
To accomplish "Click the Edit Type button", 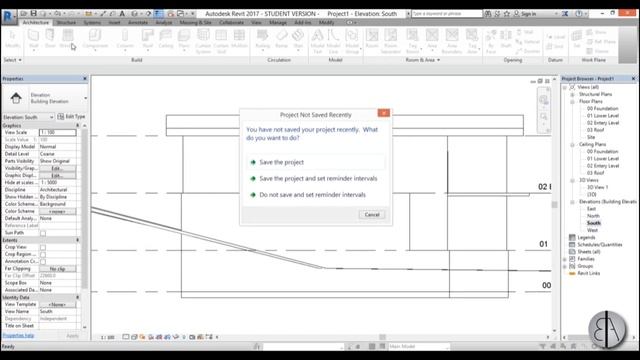I will click(71, 117).
